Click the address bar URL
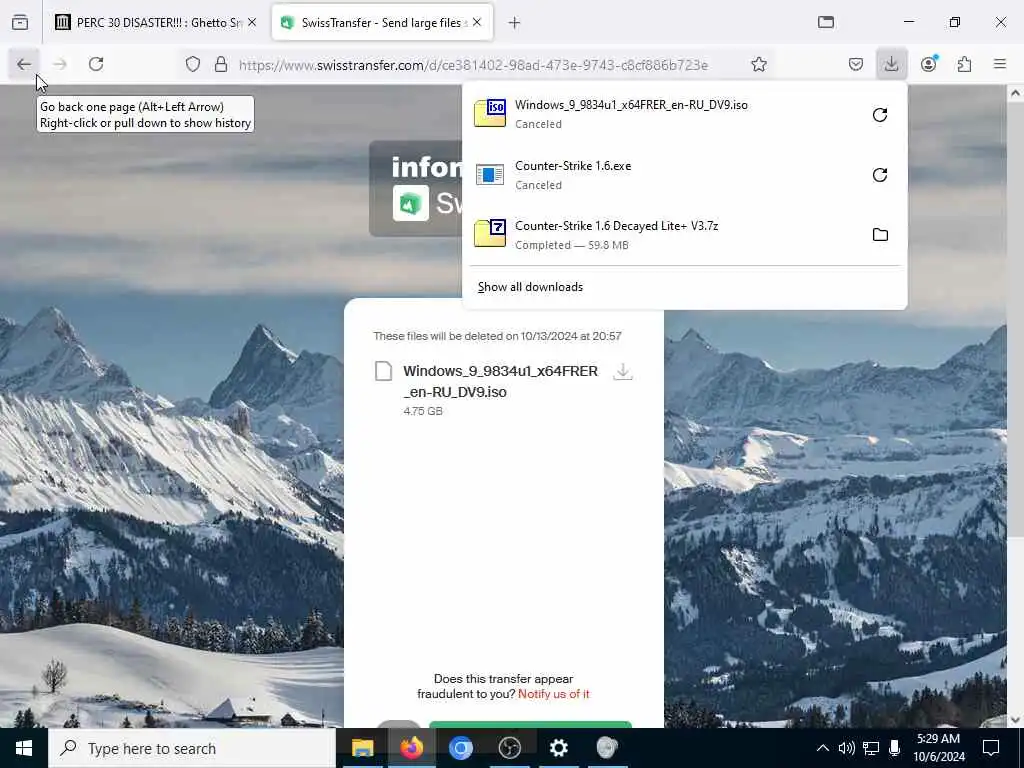This screenshot has height=768, width=1024. [473, 65]
